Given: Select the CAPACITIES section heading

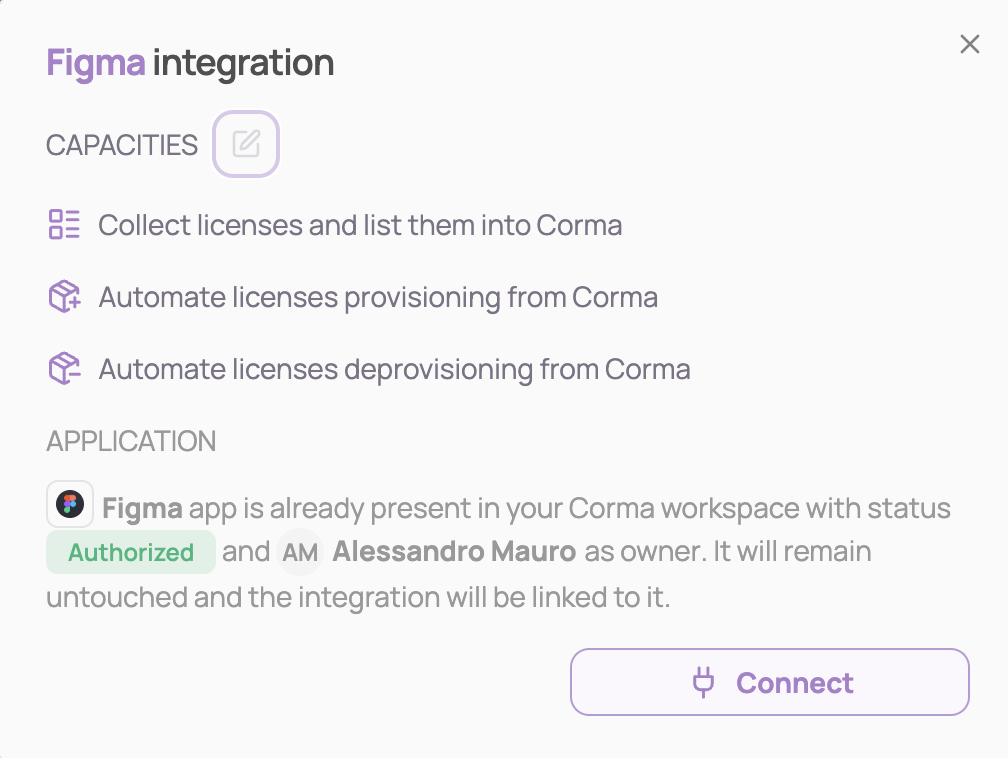Looking at the screenshot, I should 122,145.
